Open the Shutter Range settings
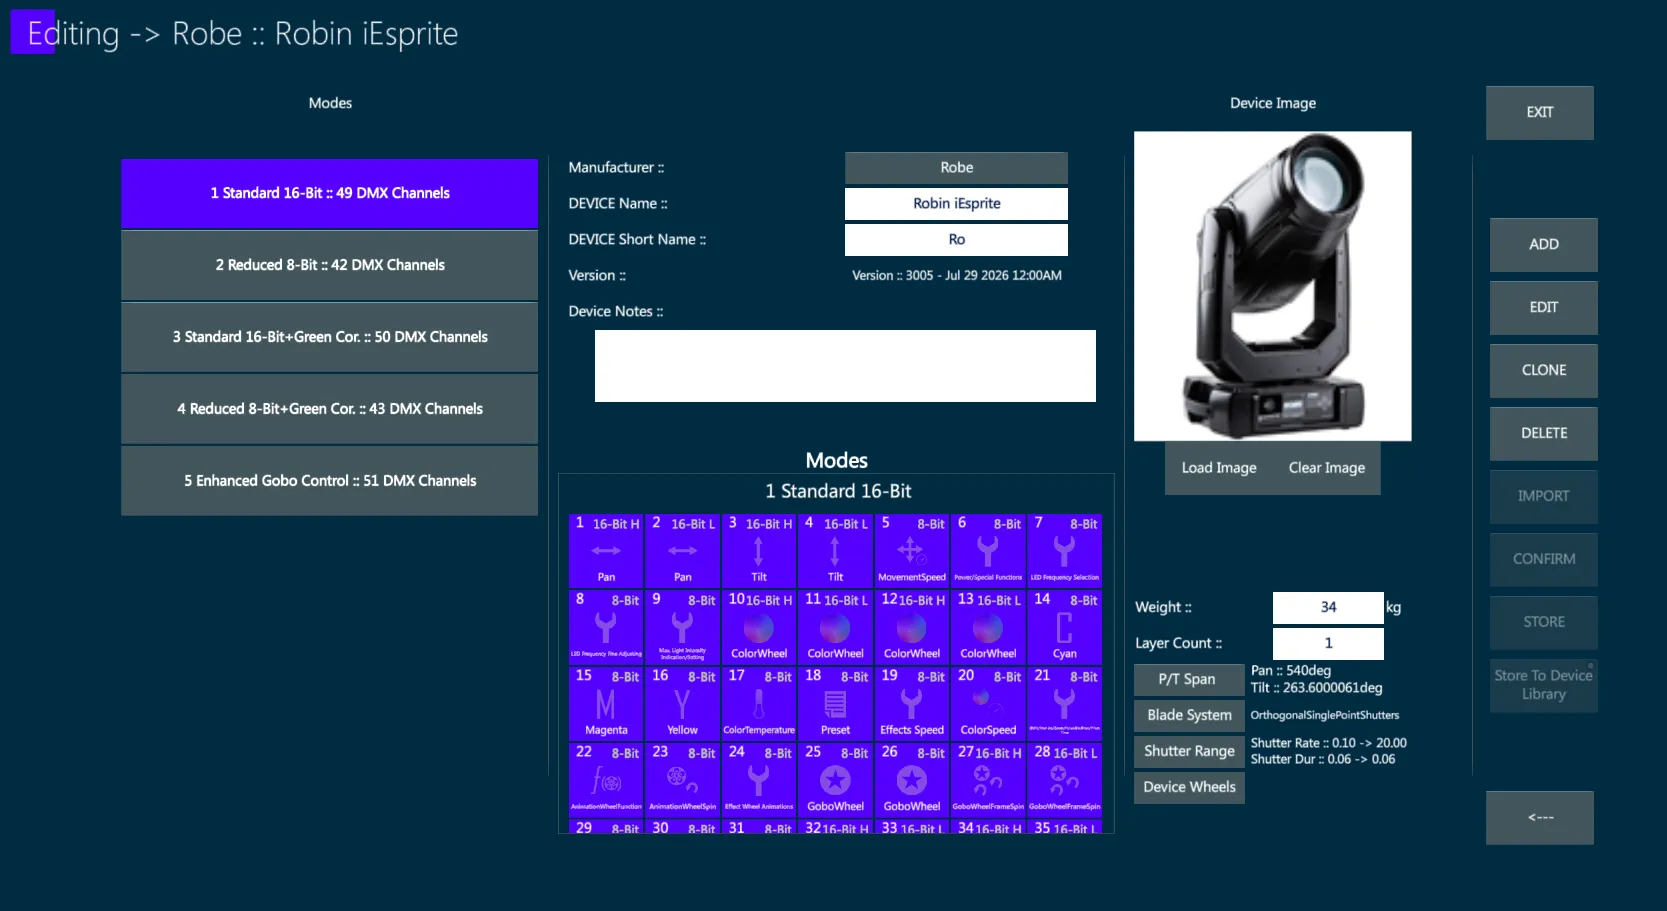The height and width of the screenshot is (911, 1667). coord(1189,752)
